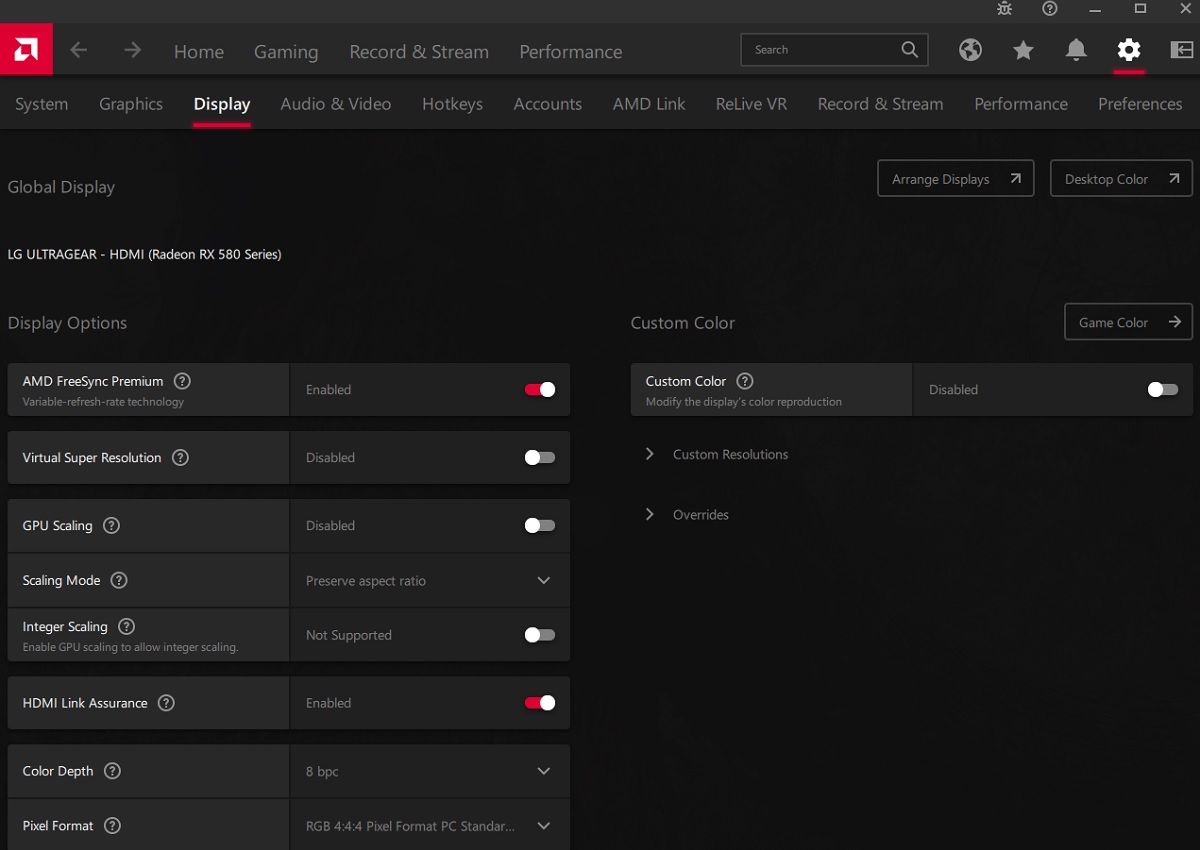Disable AMD FreeSync Premium toggle
1200x850 pixels.
(x=540, y=390)
